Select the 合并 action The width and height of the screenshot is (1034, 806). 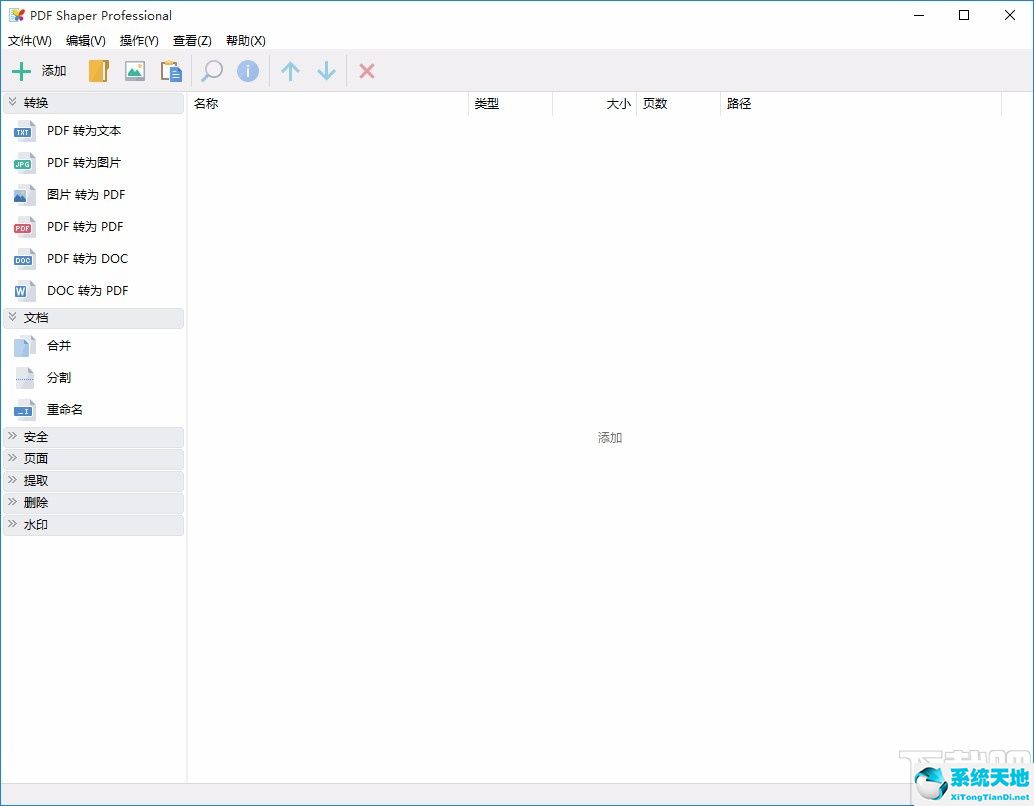coord(59,346)
